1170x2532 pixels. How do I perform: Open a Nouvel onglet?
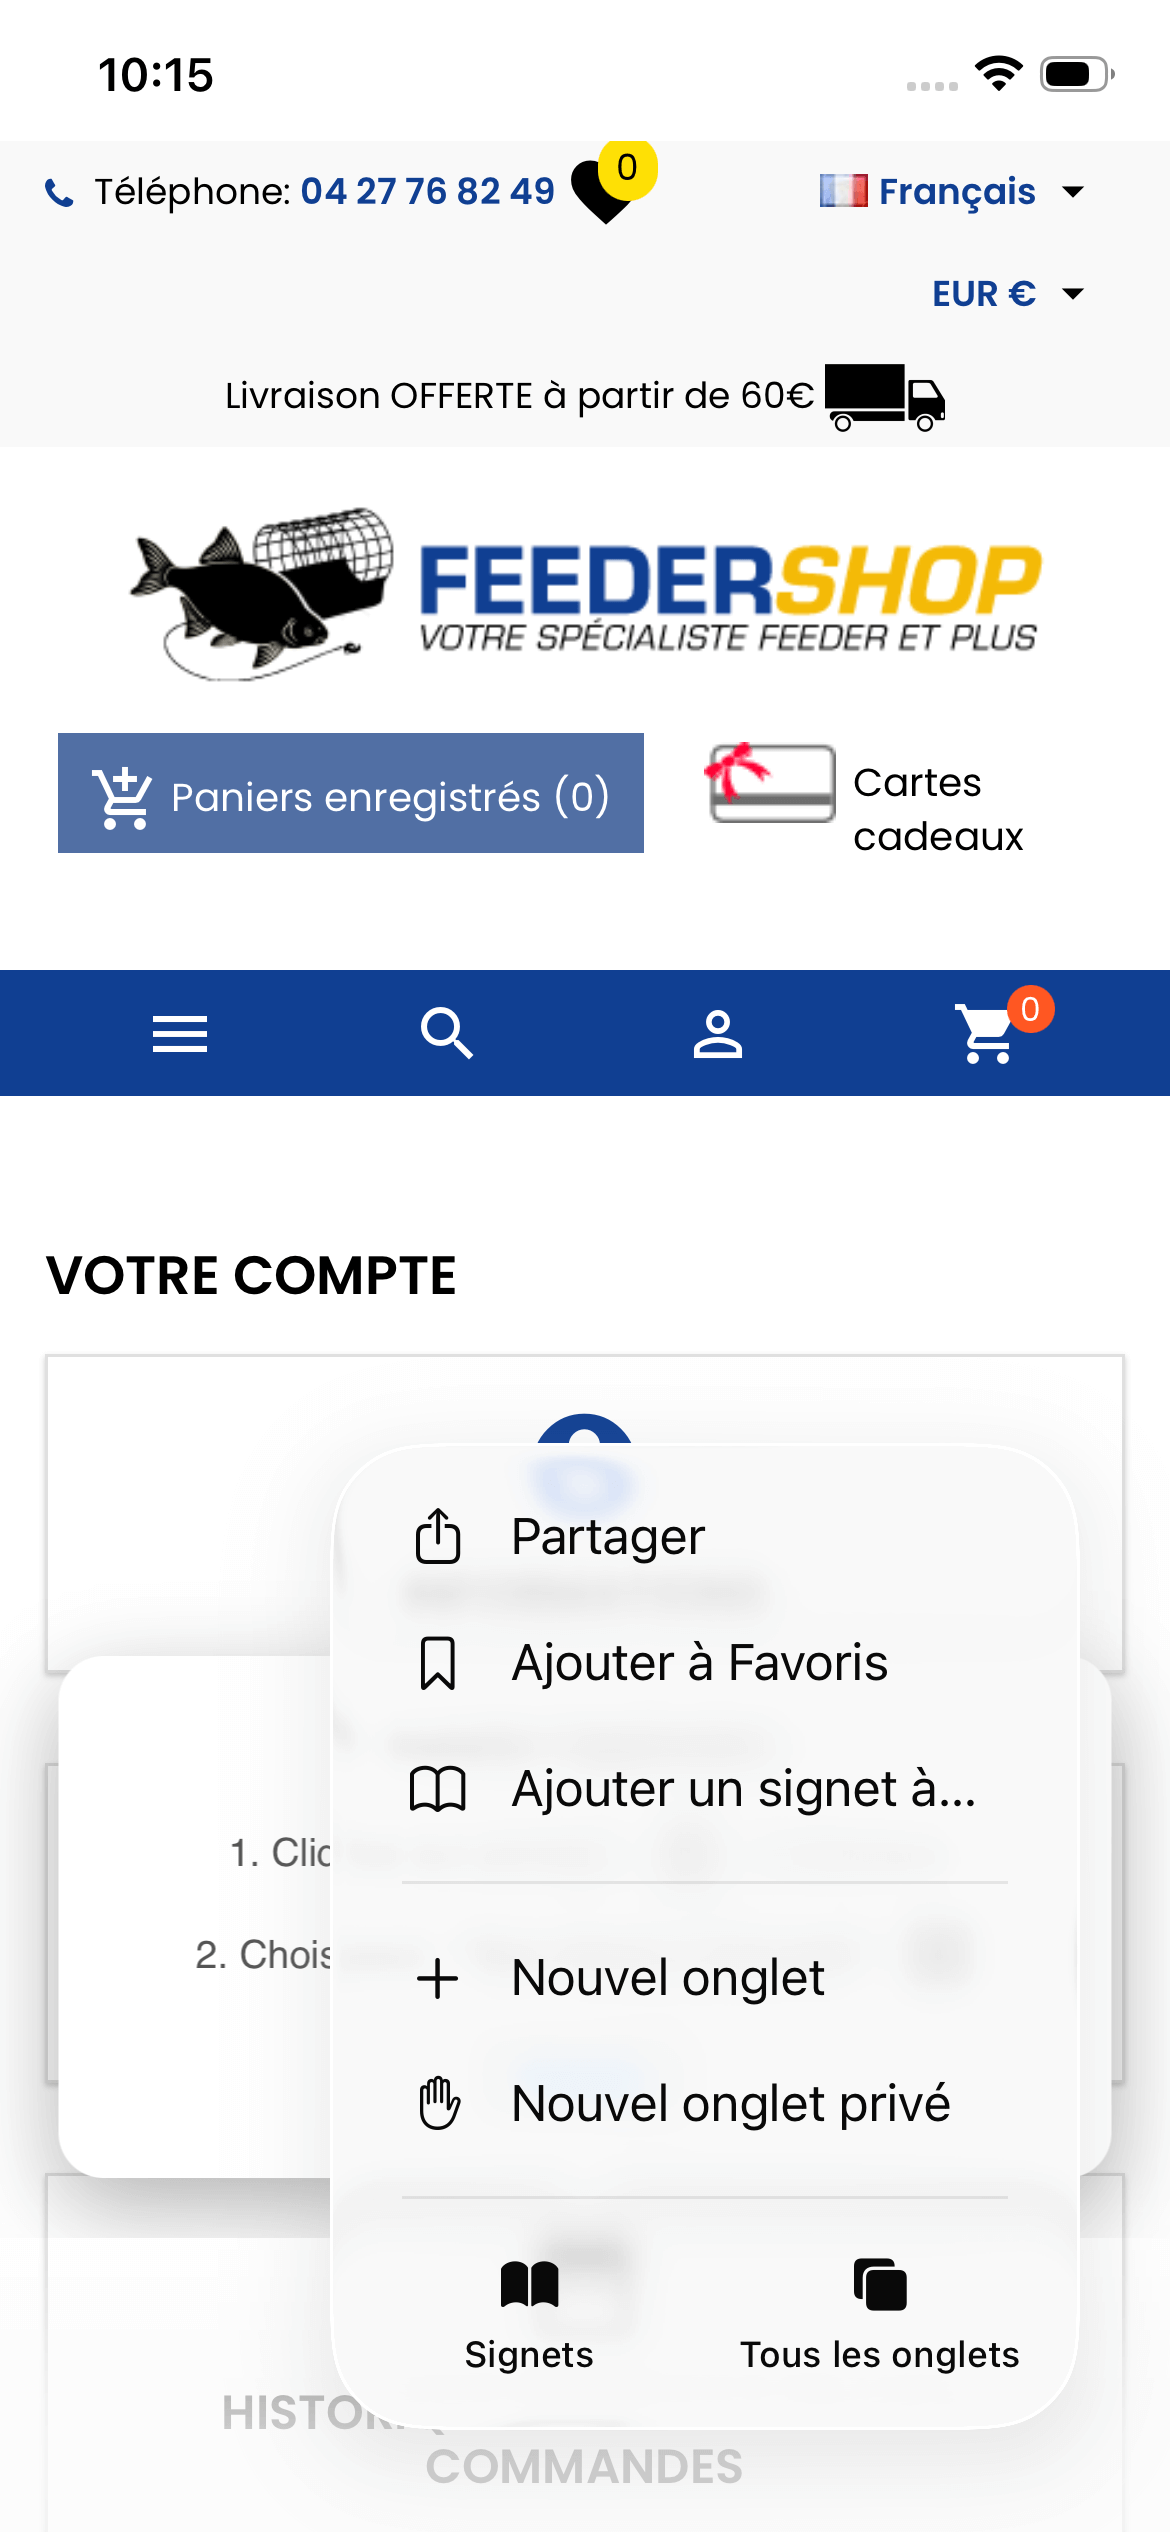667,1978
